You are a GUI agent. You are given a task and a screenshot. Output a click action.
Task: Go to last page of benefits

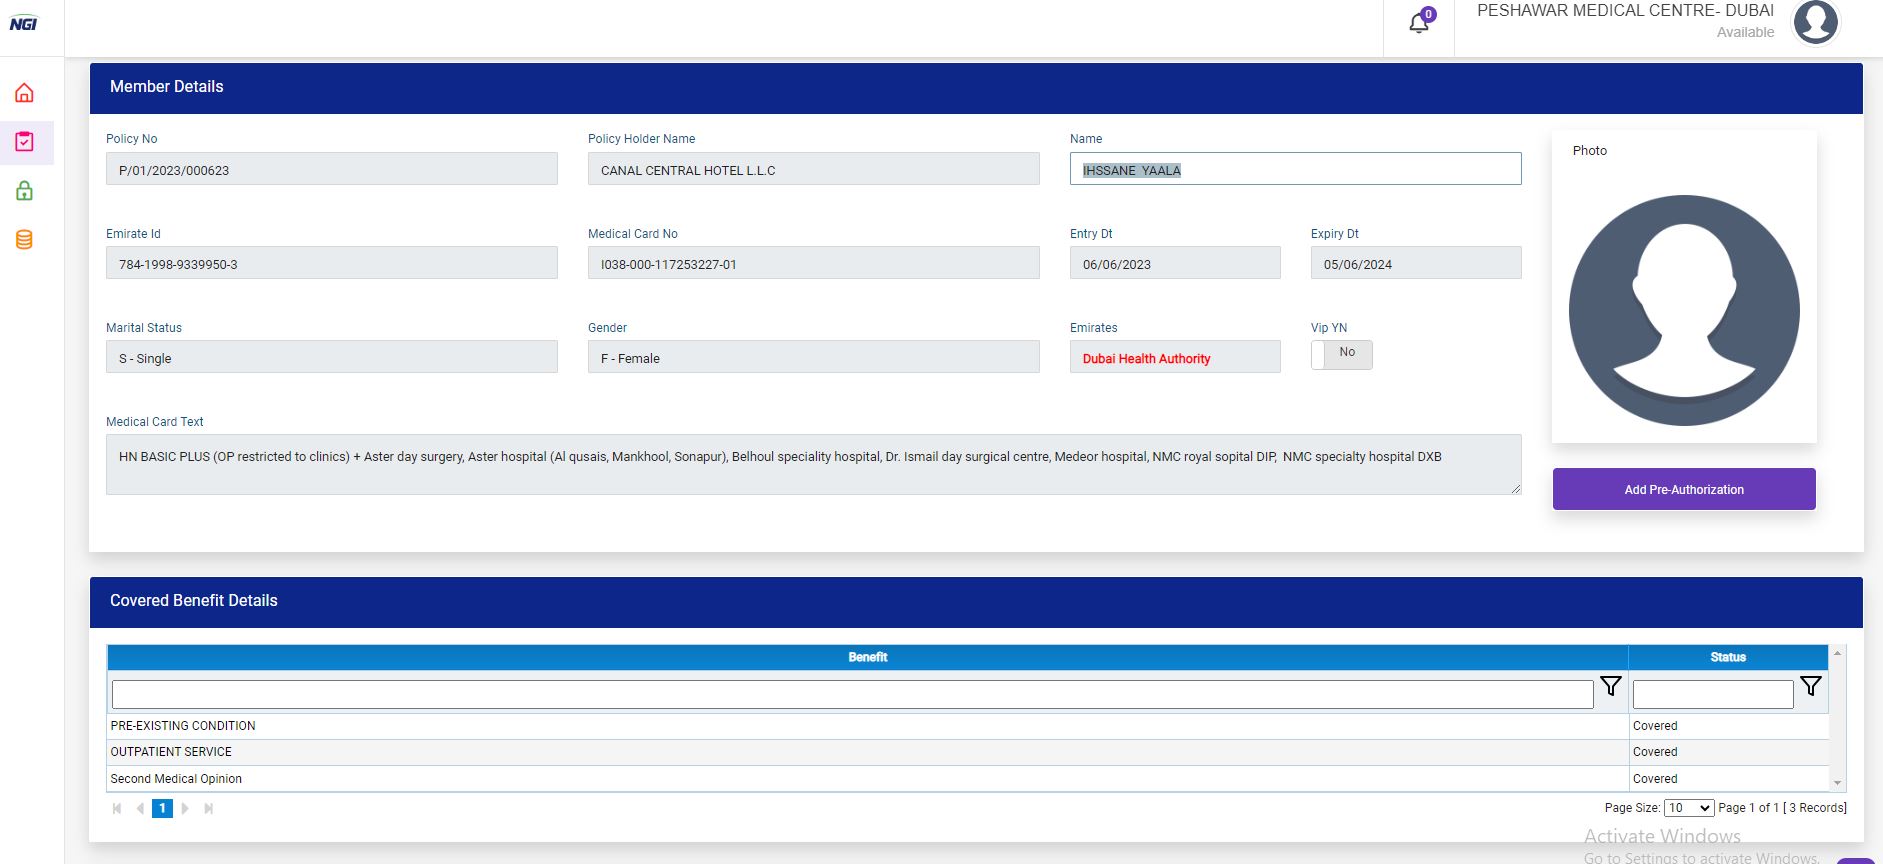[x=208, y=808]
